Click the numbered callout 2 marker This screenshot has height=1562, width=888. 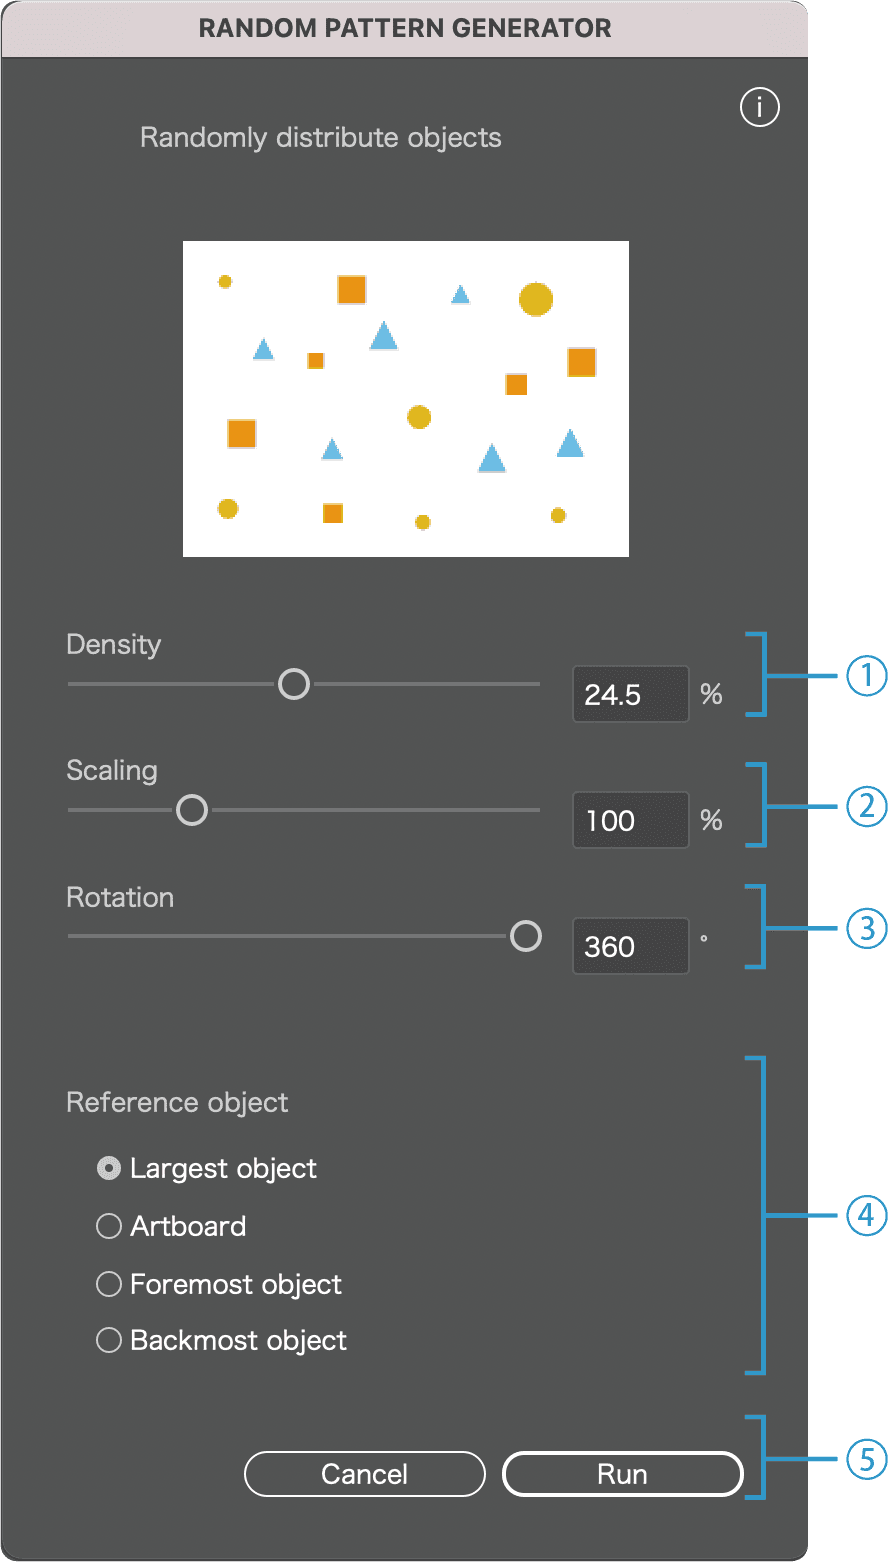(x=866, y=806)
